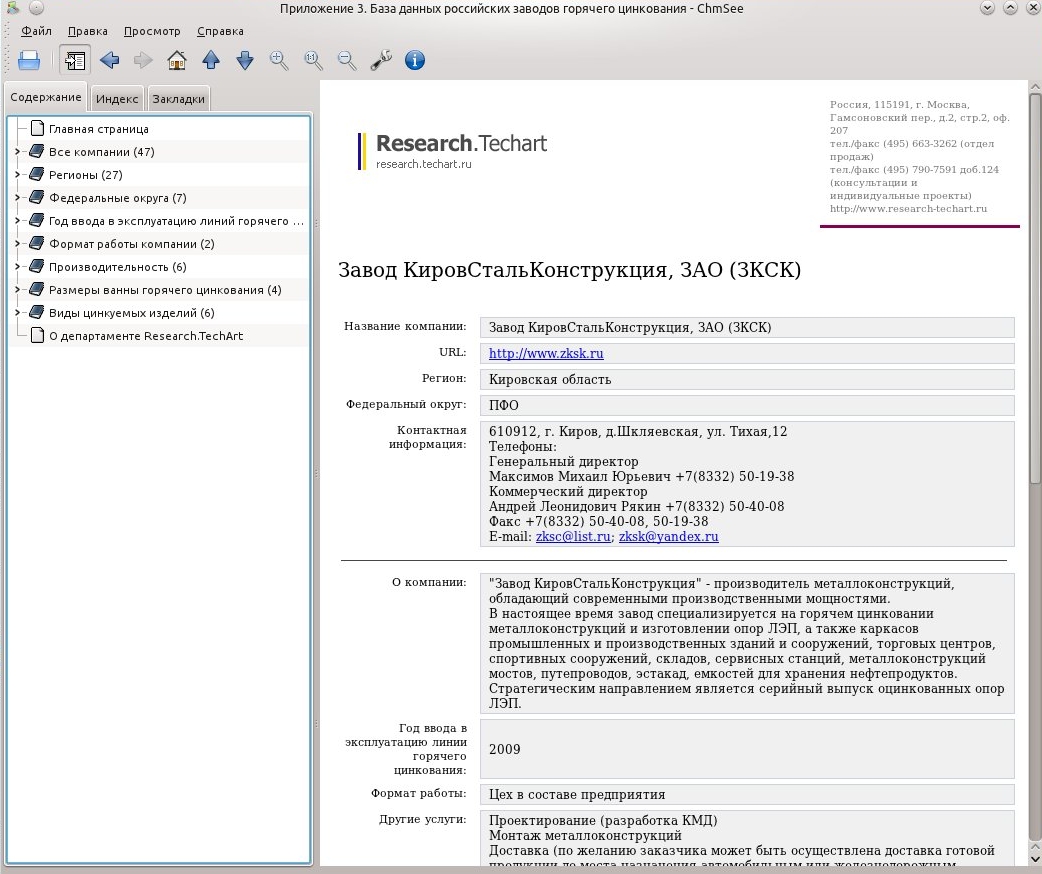Click the Кировская область region value
Image resolution: width=1042 pixels, height=874 pixels.
click(550, 380)
